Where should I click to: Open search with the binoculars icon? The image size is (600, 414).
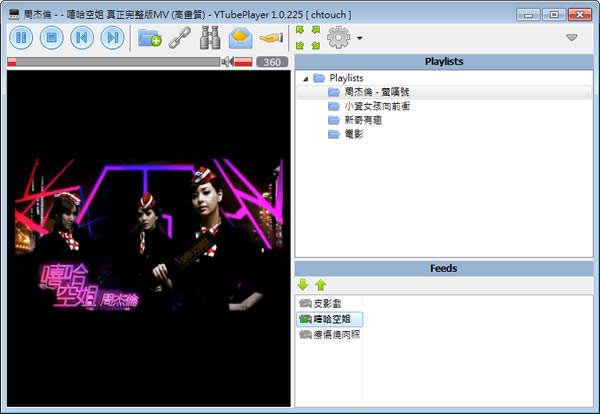pyautogui.click(x=211, y=38)
